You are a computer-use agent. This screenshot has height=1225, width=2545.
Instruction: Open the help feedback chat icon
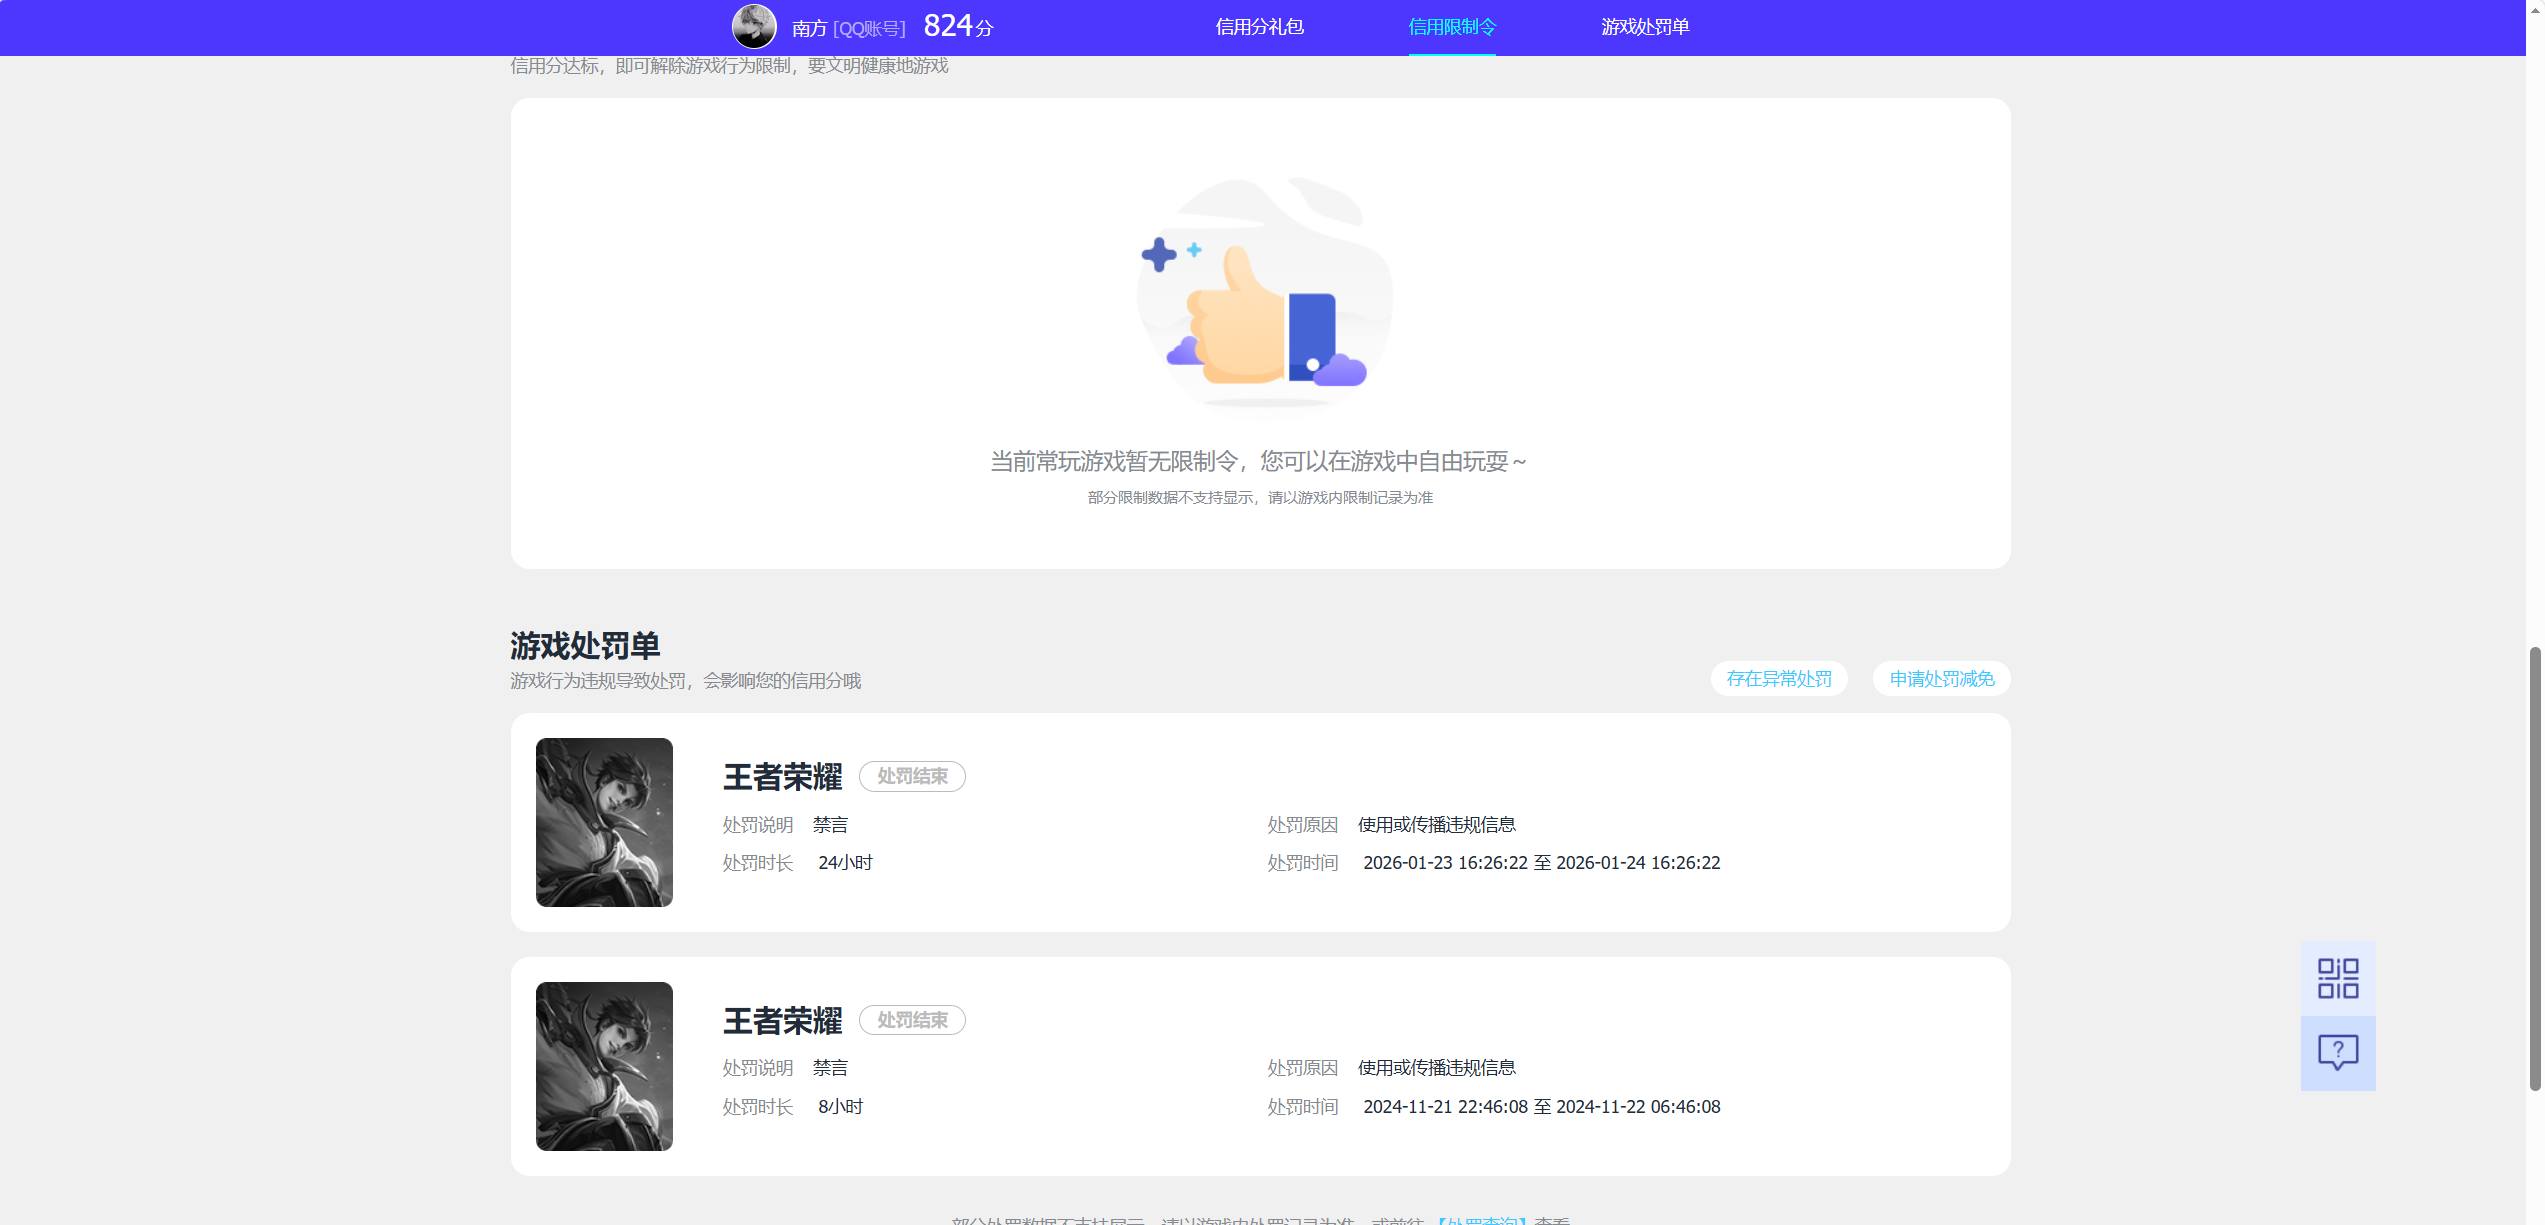[x=2338, y=1053]
